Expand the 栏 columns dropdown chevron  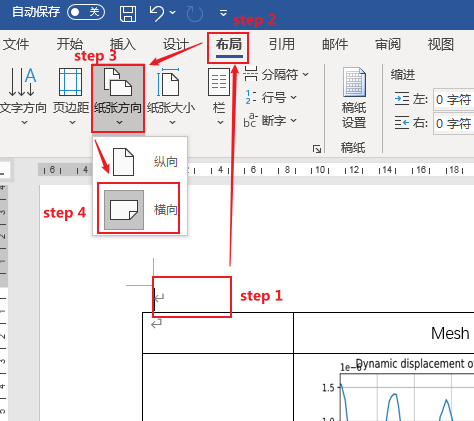[x=220, y=123]
